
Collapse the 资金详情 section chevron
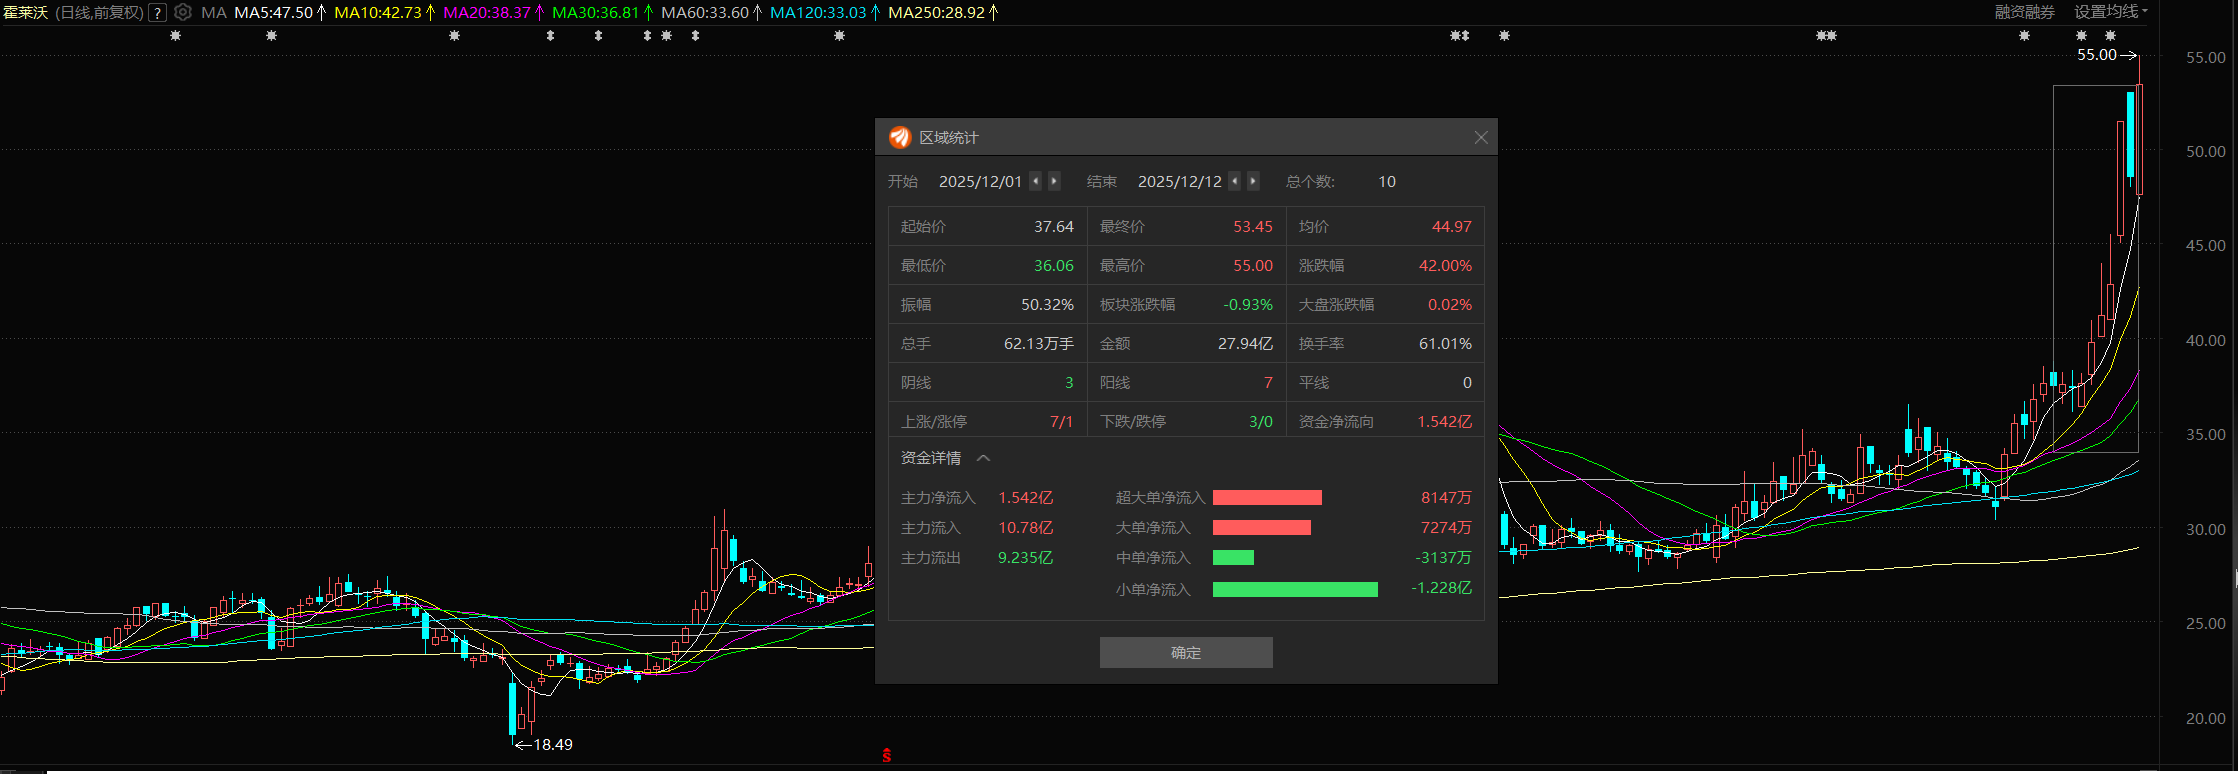(x=983, y=458)
